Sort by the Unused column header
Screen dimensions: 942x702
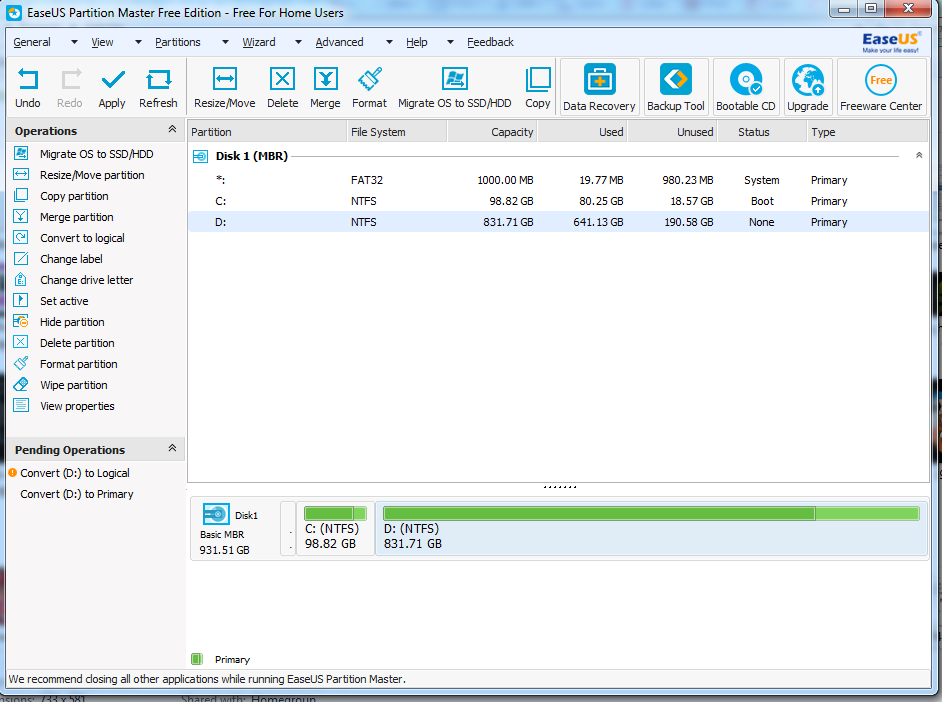(672, 132)
